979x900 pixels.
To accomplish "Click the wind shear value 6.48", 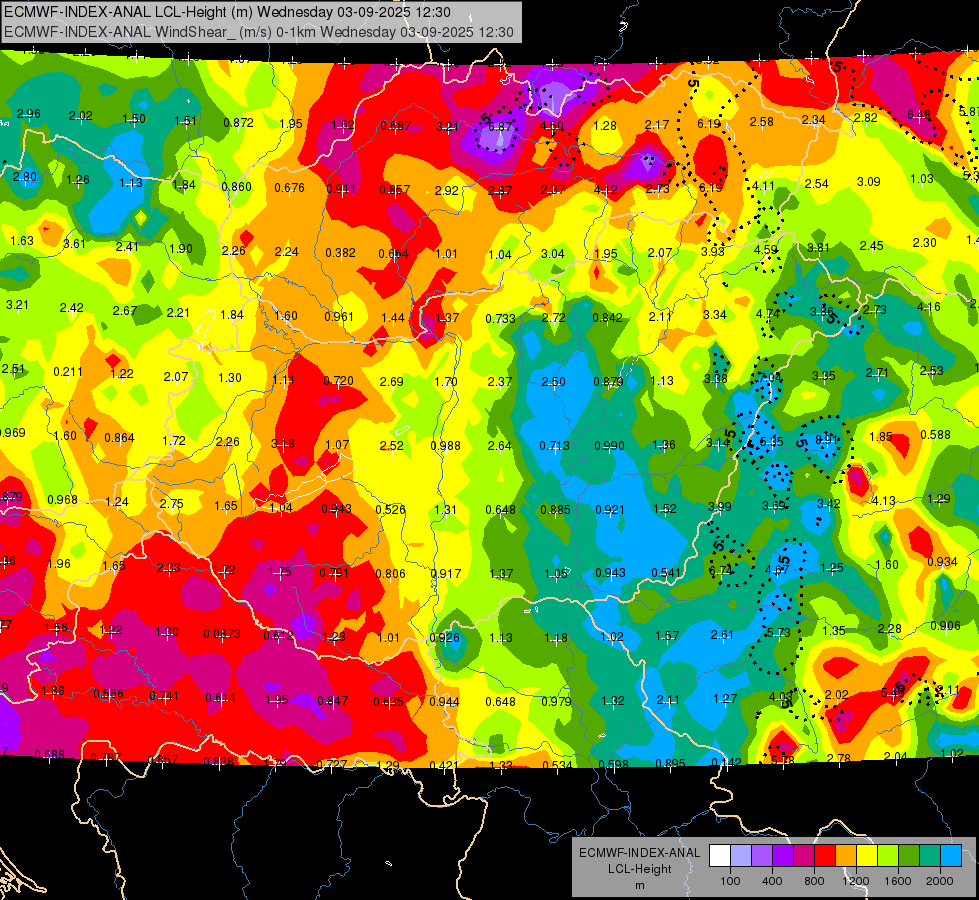I will coord(919,114).
